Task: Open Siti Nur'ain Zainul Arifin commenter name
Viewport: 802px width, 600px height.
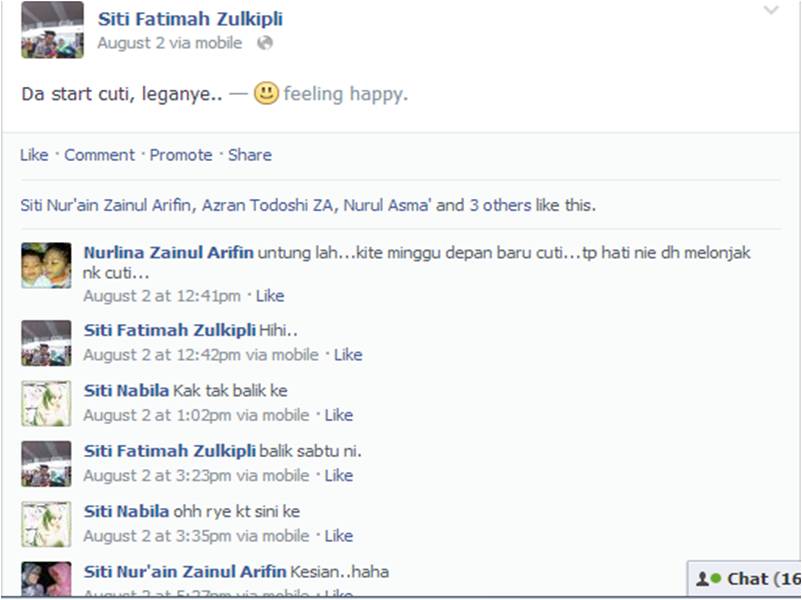Action: (185, 571)
